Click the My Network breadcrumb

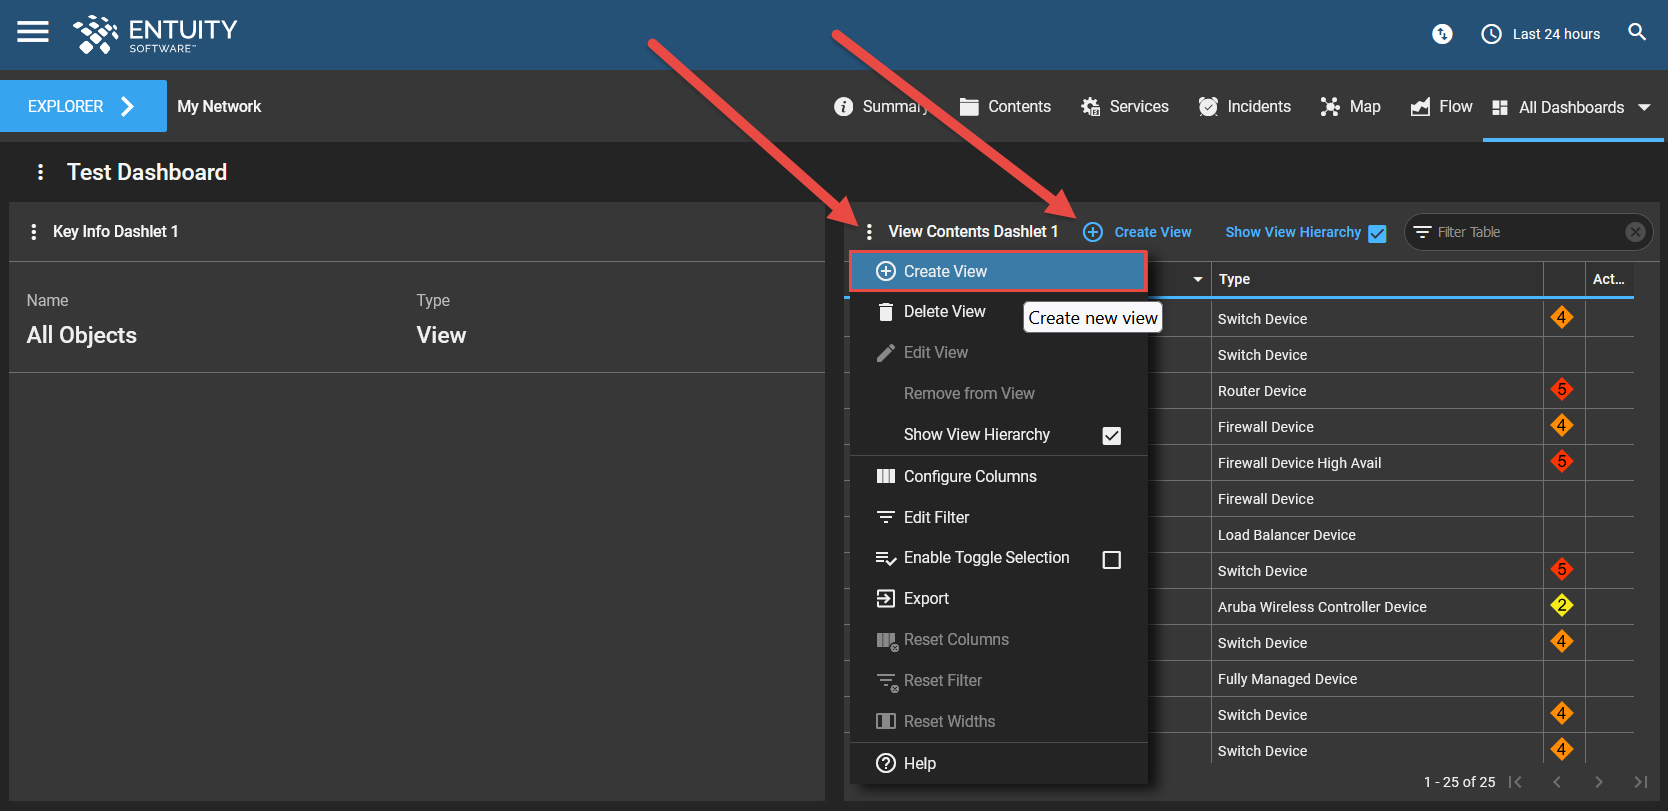click(x=219, y=106)
